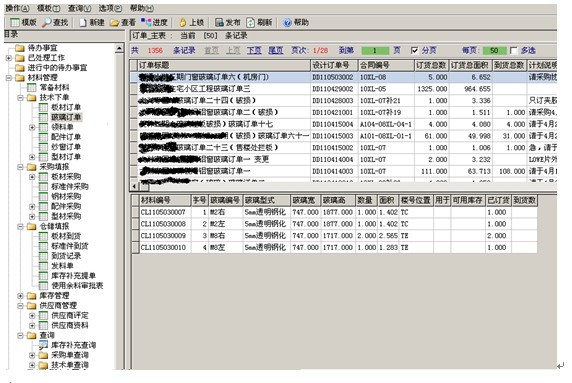
Task: Toggle the 分页 paging checkbox
Action: (414, 50)
